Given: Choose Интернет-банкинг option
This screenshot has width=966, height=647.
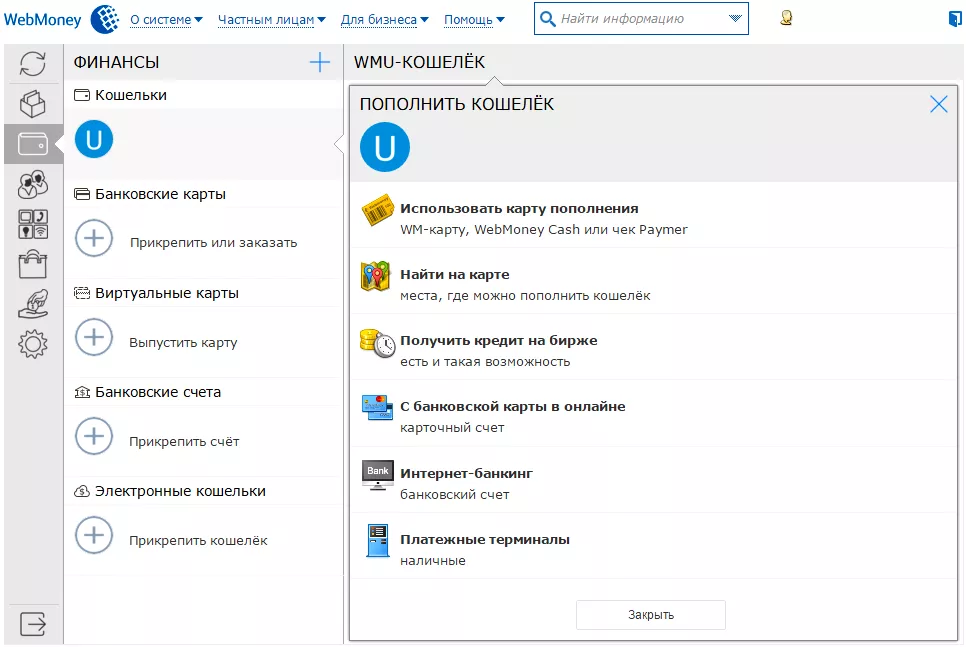Looking at the screenshot, I should (654, 479).
